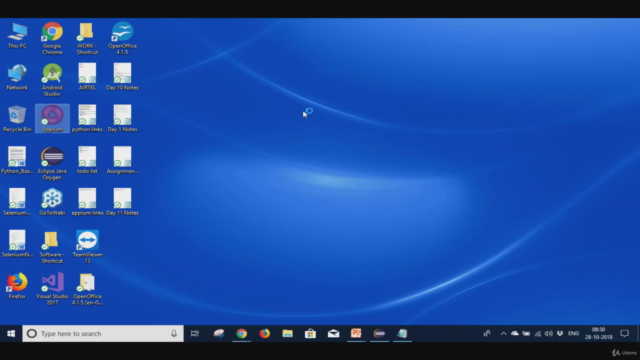Select the Eclipse Java Oxygen icon
The width and height of the screenshot is (640, 360).
[52, 163]
